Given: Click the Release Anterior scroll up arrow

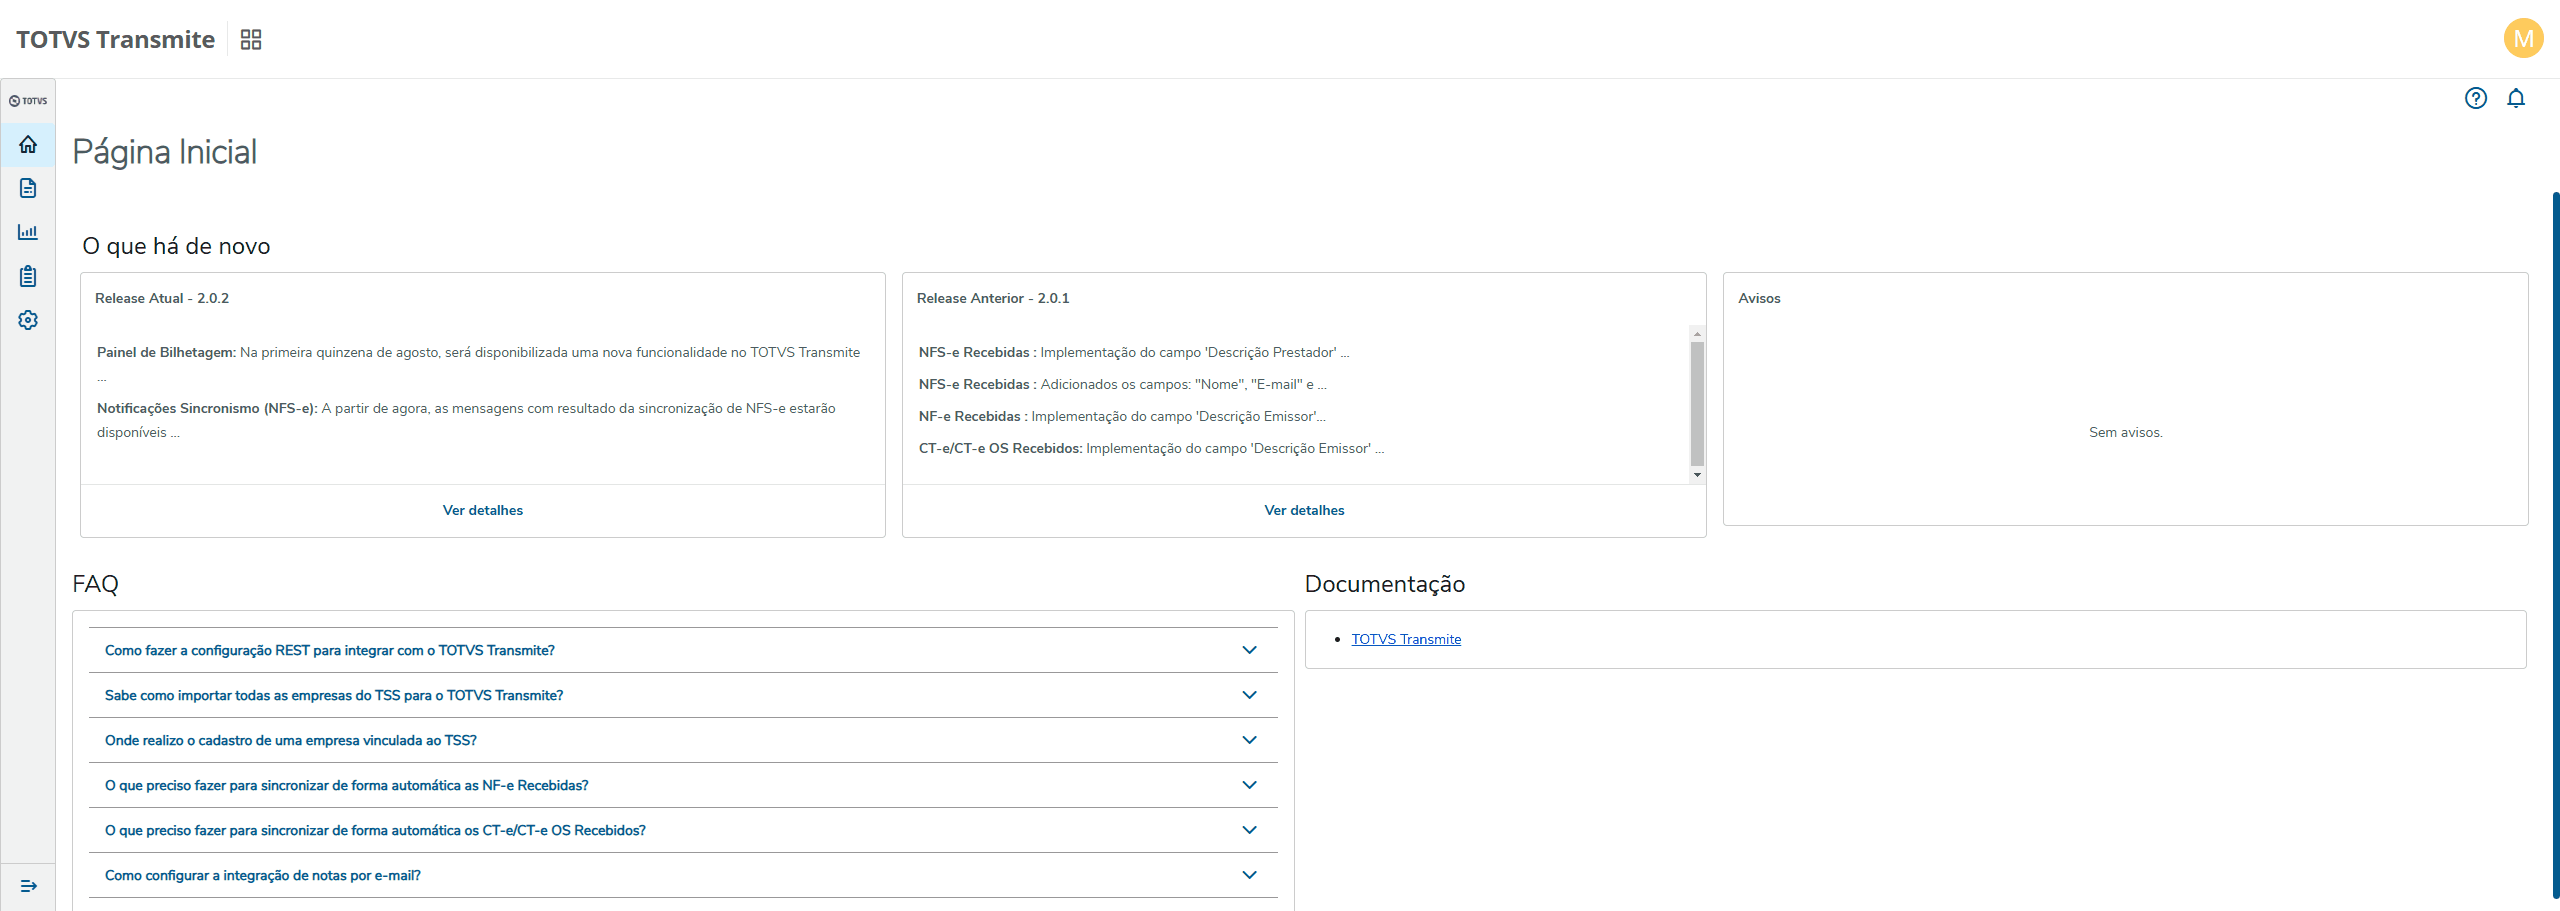Looking at the screenshot, I should click(x=1697, y=333).
